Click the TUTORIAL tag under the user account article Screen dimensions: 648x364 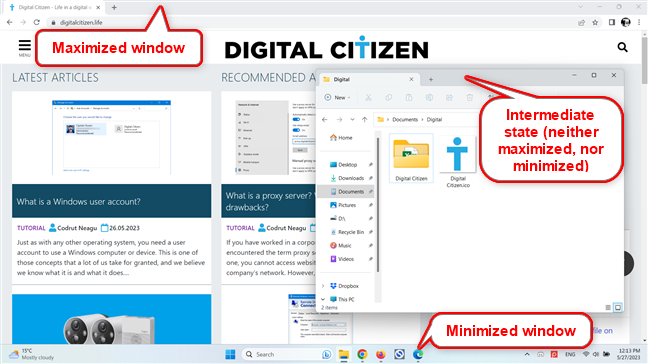coord(31,228)
